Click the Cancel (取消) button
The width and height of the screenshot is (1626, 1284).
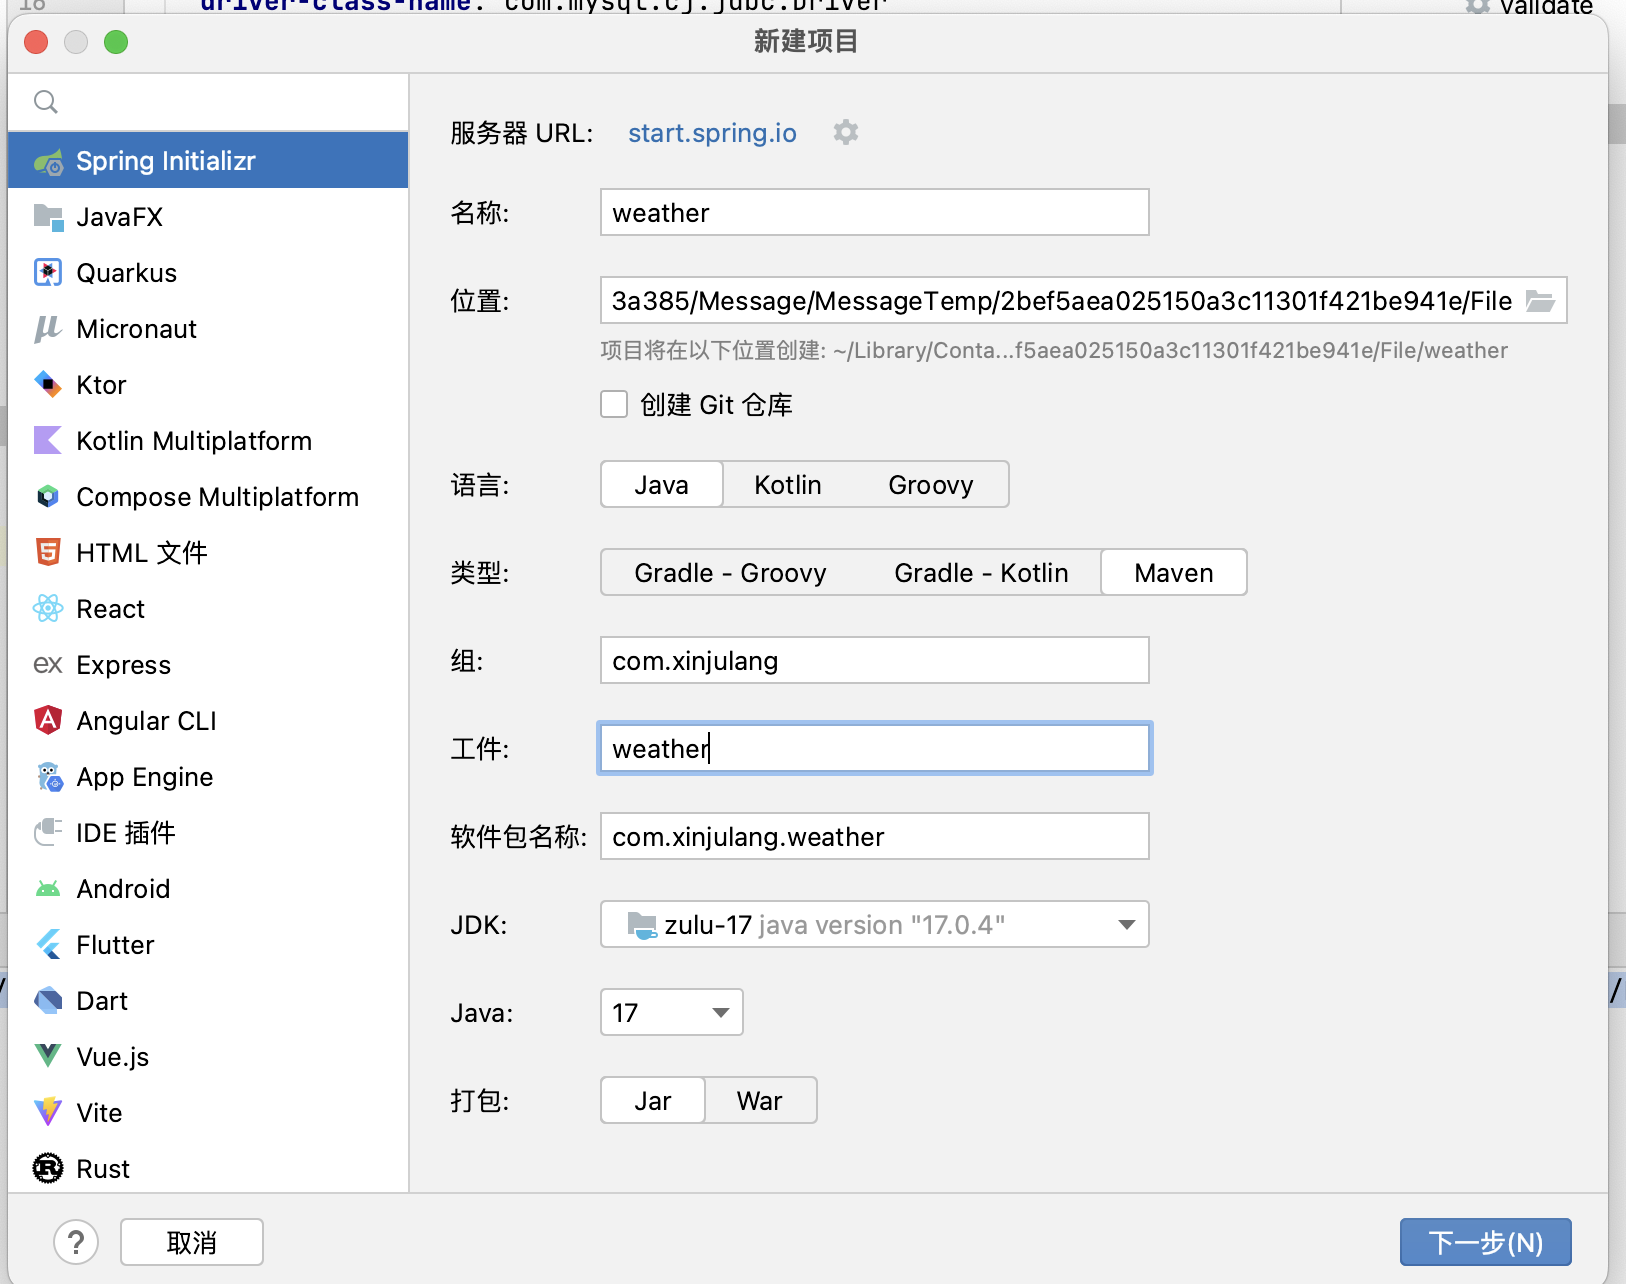coord(192,1243)
